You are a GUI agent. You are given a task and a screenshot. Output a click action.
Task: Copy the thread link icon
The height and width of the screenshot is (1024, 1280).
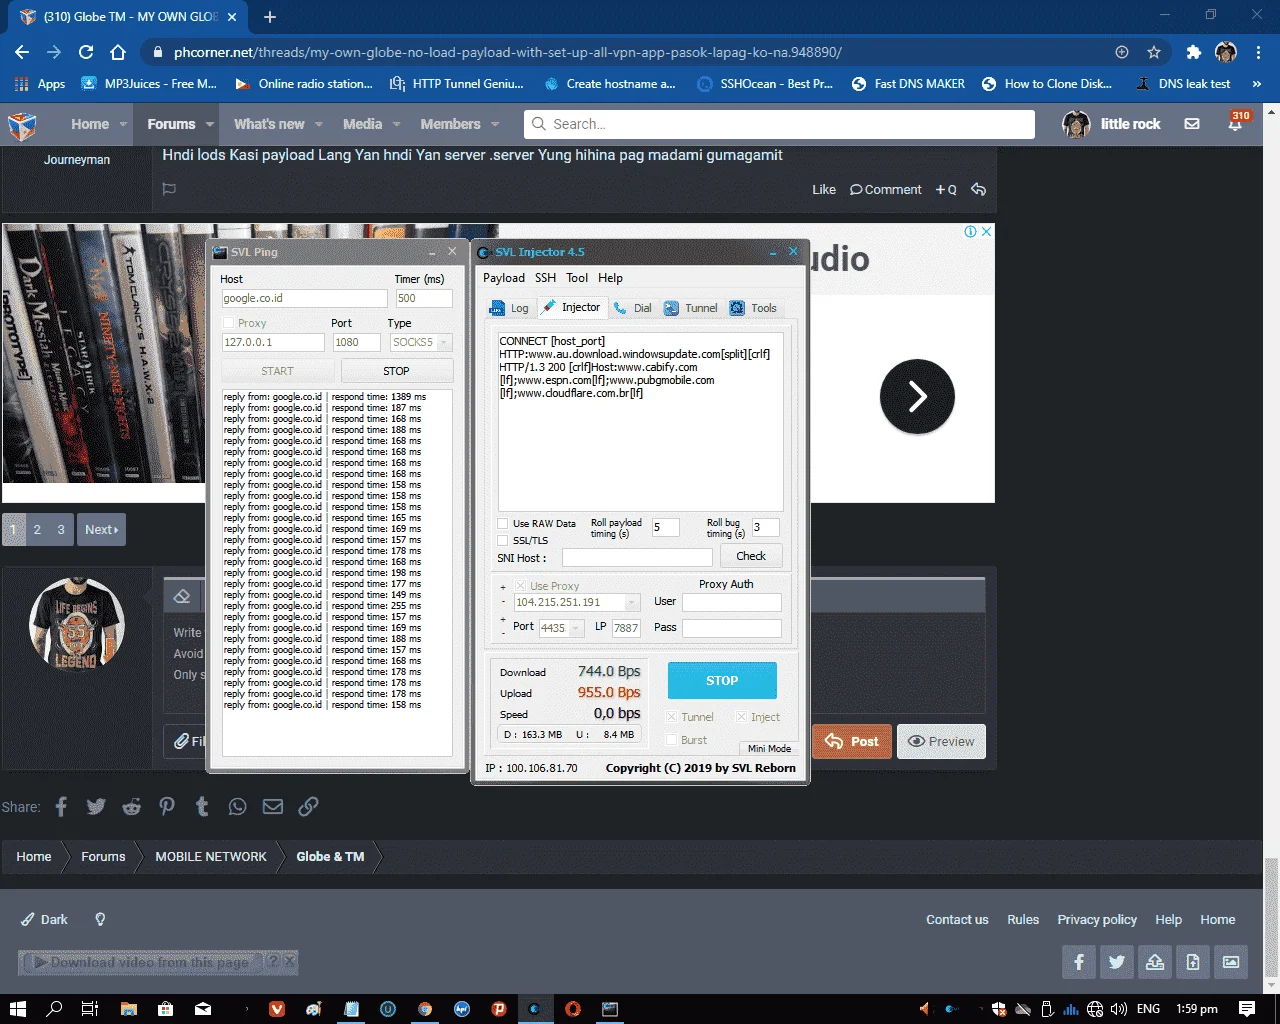[308, 806]
